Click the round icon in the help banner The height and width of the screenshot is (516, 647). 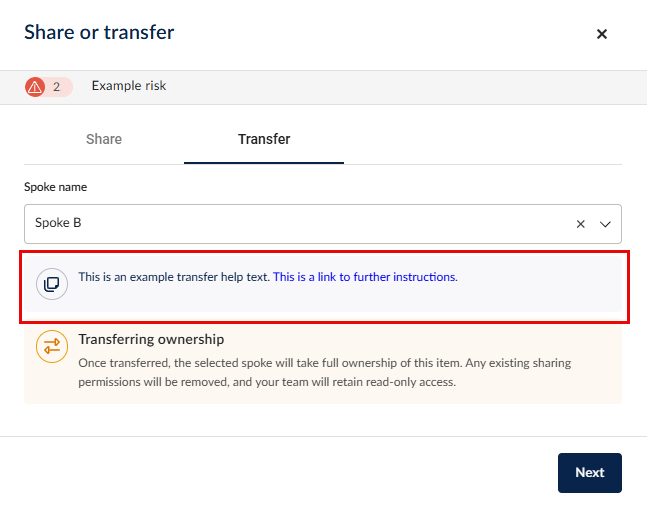52,283
